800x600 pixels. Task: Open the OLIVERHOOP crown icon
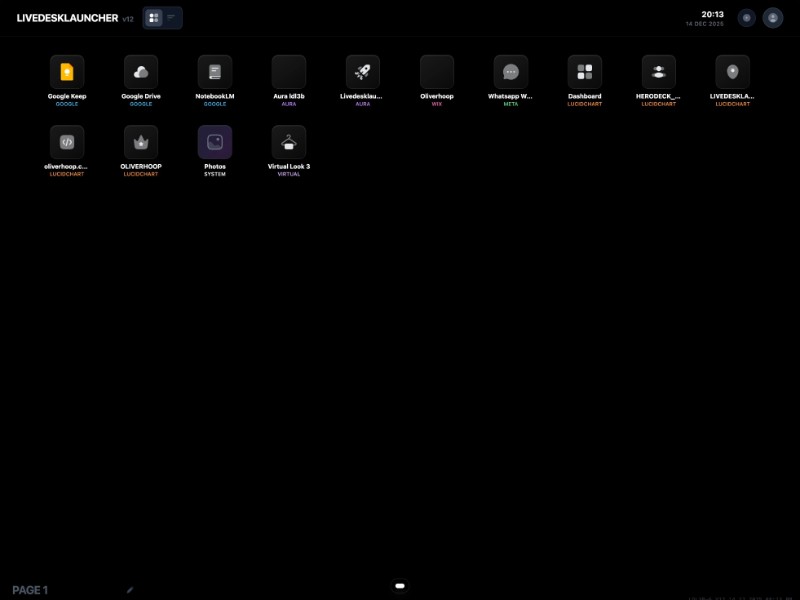click(x=141, y=142)
